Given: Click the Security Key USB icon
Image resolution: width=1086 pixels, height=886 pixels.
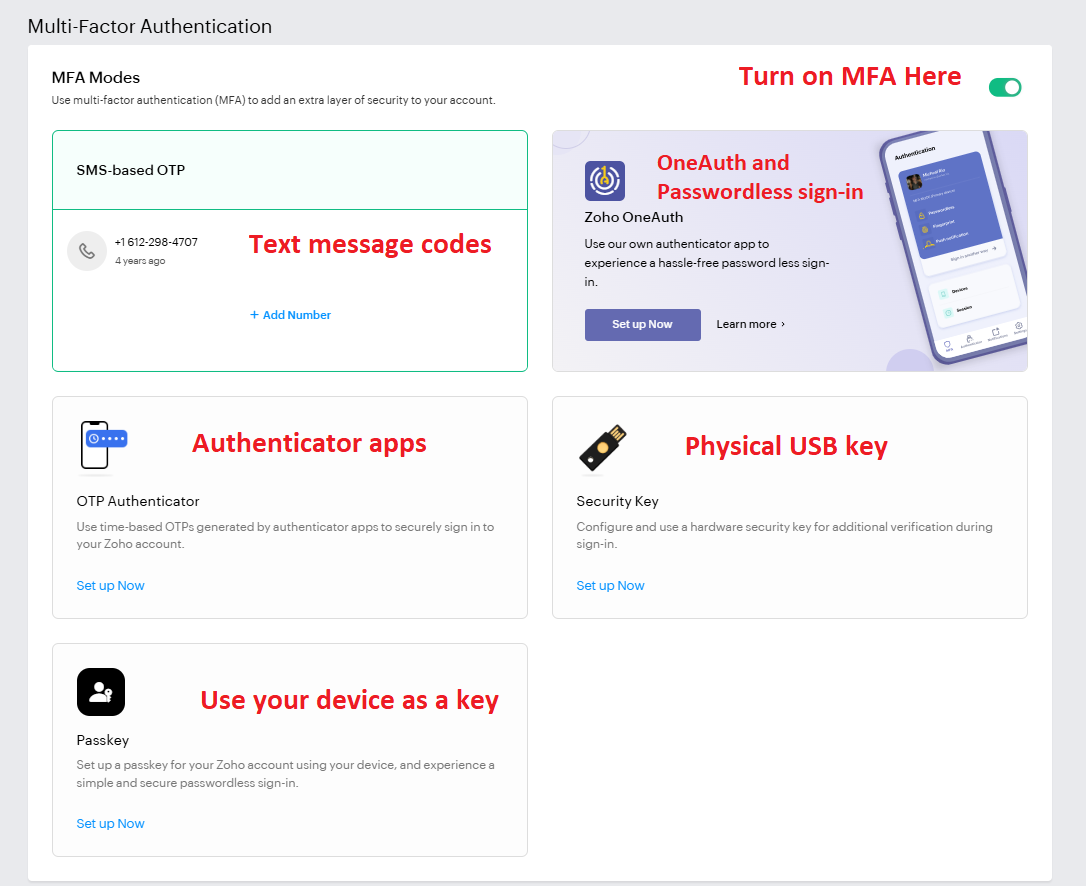Looking at the screenshot, I should 603,448.
